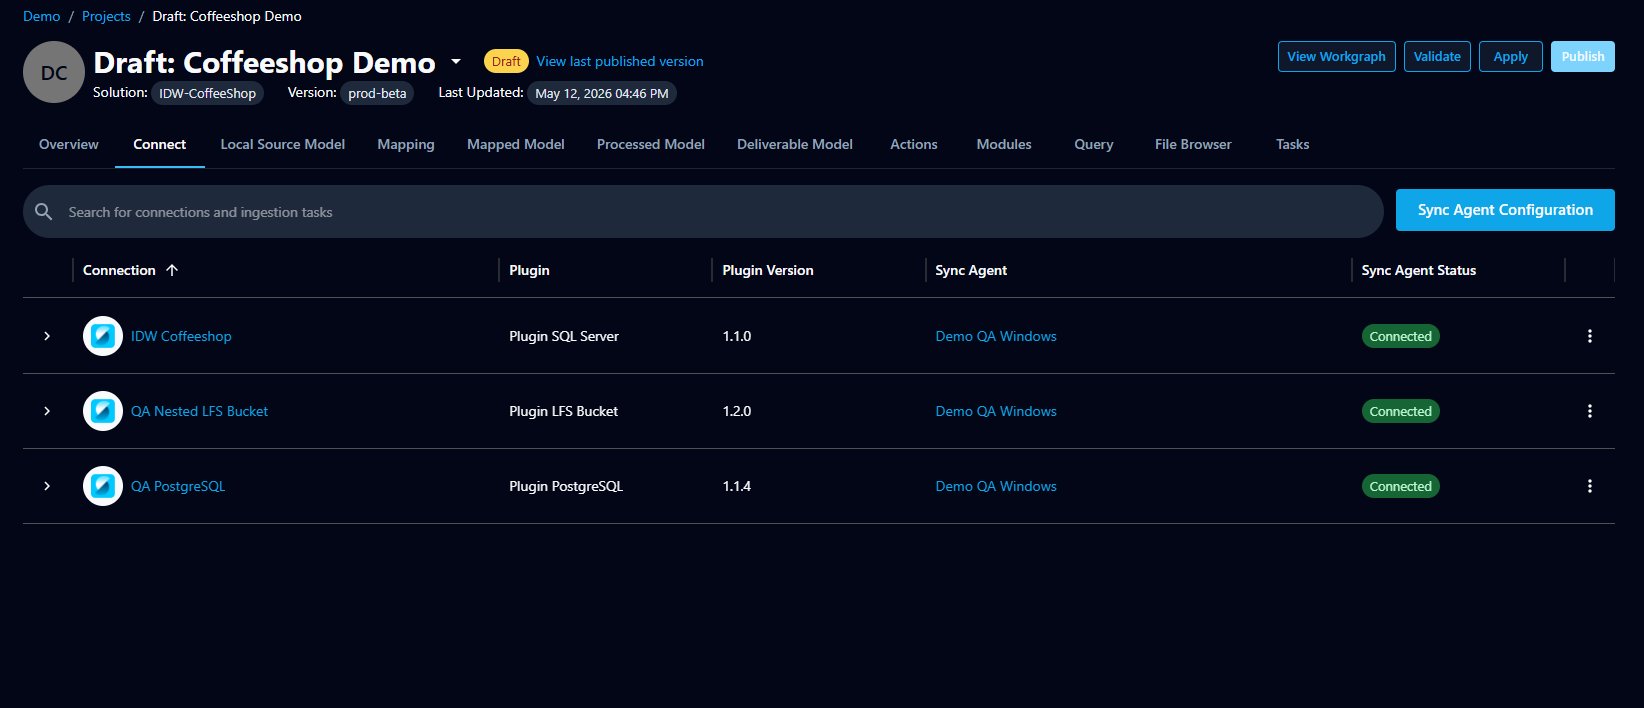Sort by the Connection column header
This screenshot has height=708, width=1644.
[x=119, y=270]
